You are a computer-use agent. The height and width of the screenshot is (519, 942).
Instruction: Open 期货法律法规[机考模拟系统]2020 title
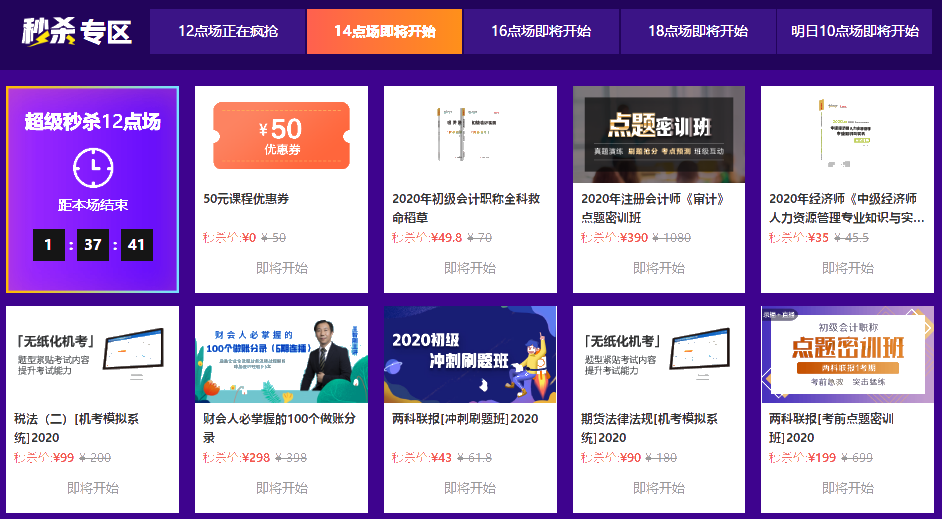coord(649,428)
